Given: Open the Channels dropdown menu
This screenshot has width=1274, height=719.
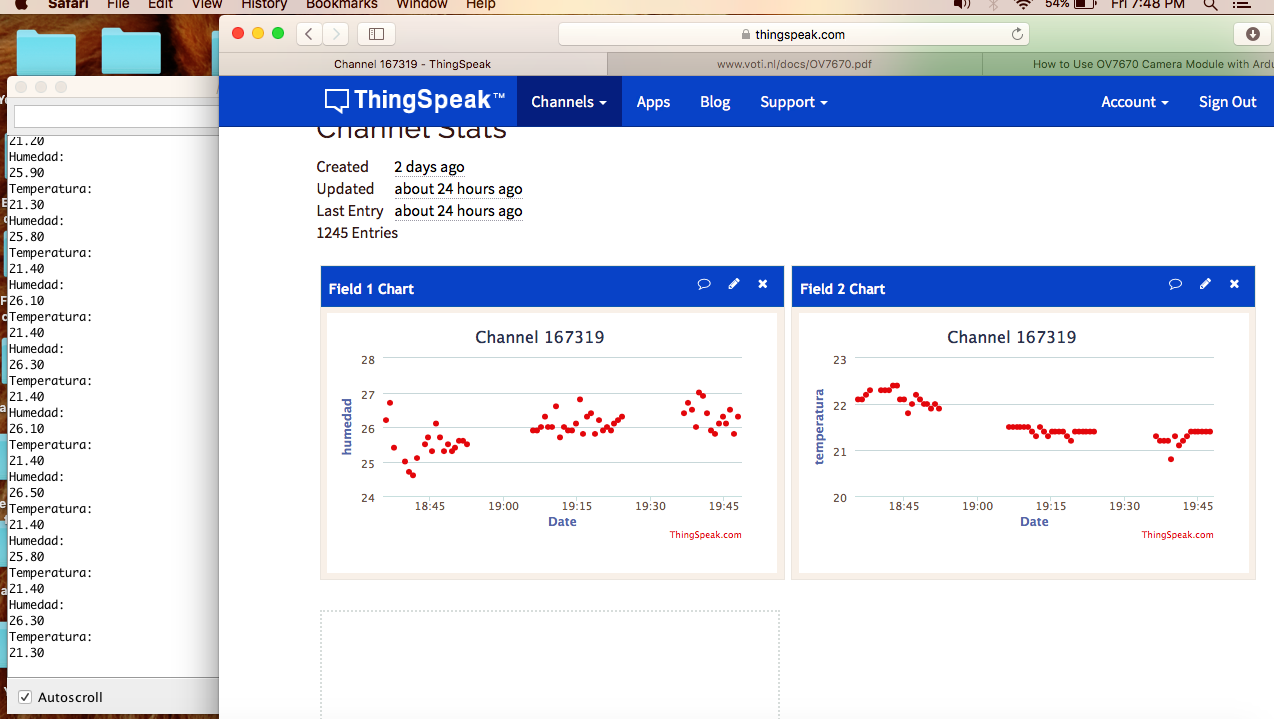Looking at the screenshot, I should coord(568,101).
